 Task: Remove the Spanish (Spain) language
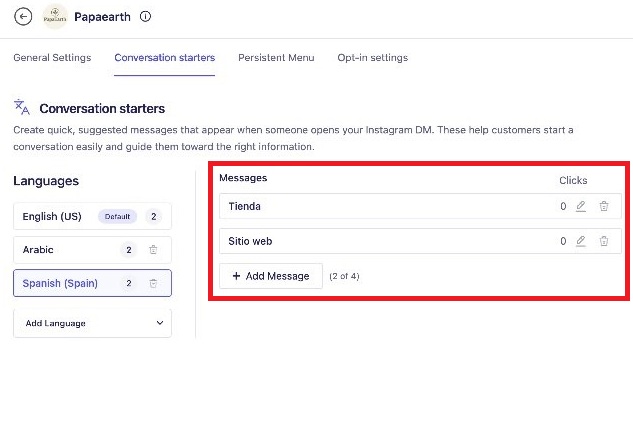(153, 283)
